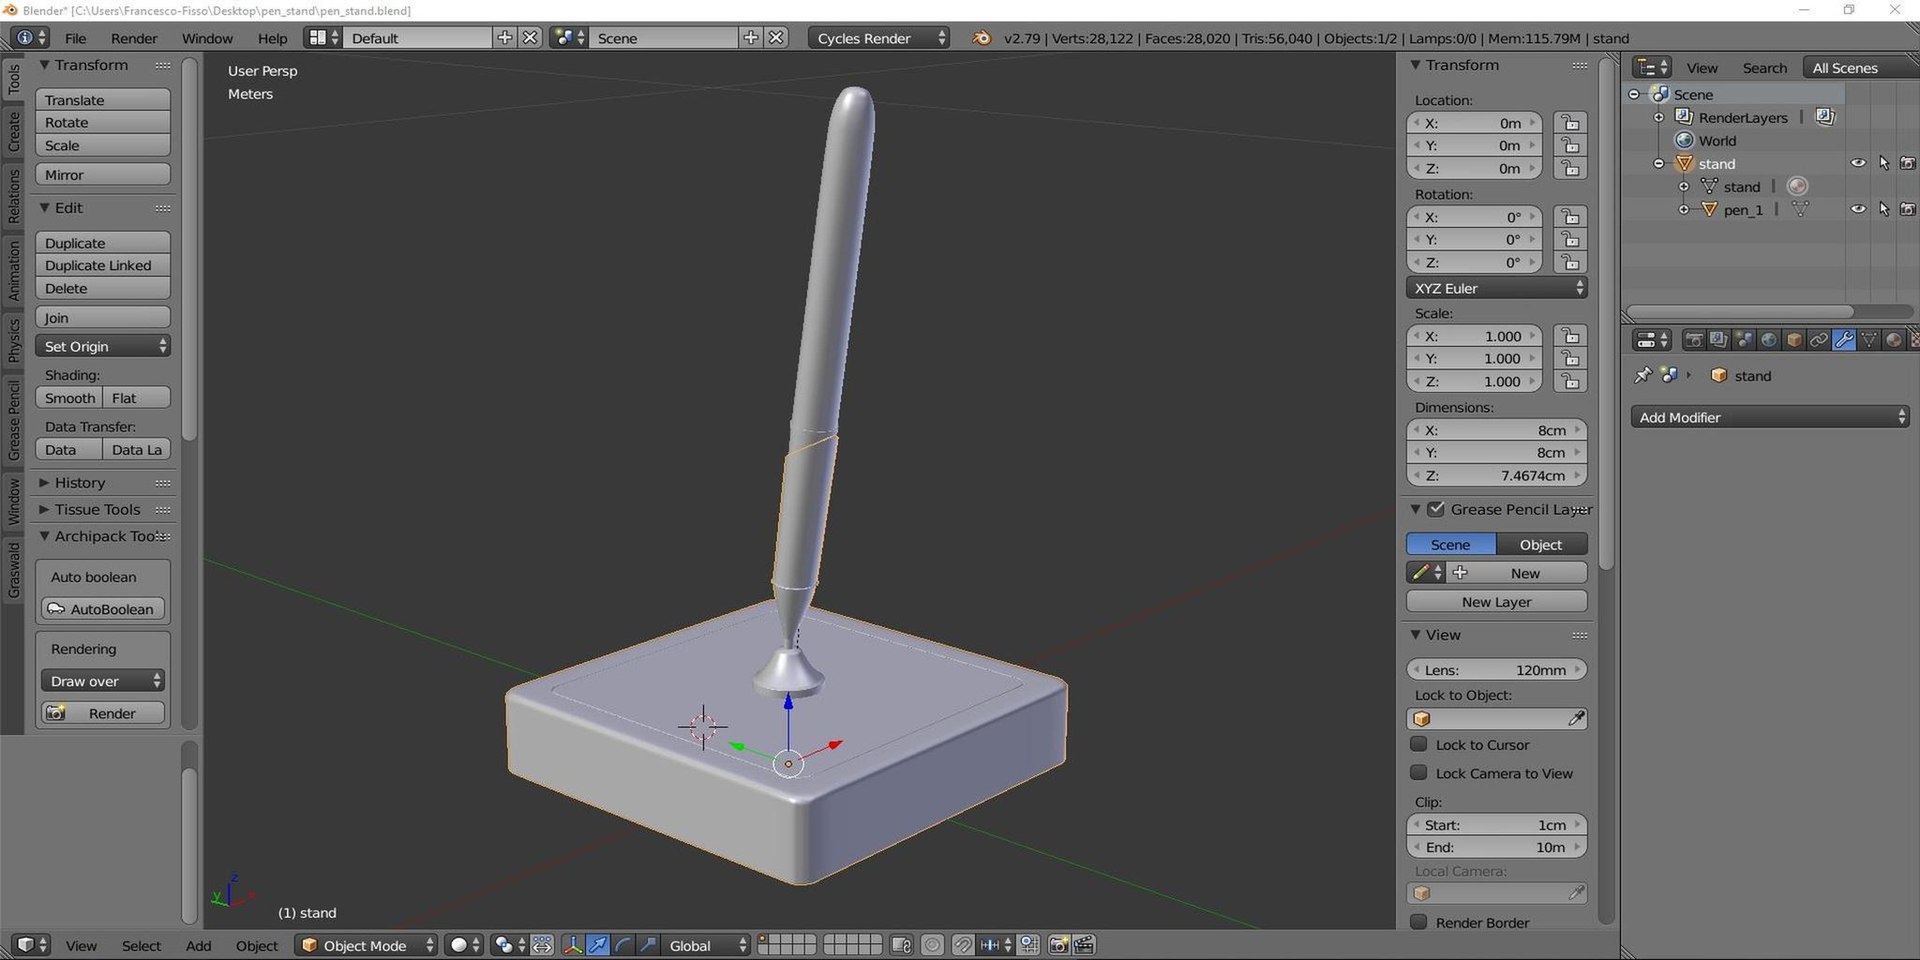Viewport: 1920px width, 960px height.
Task: Enable the Render Border checkbox
Action: tap(1418, 922)
